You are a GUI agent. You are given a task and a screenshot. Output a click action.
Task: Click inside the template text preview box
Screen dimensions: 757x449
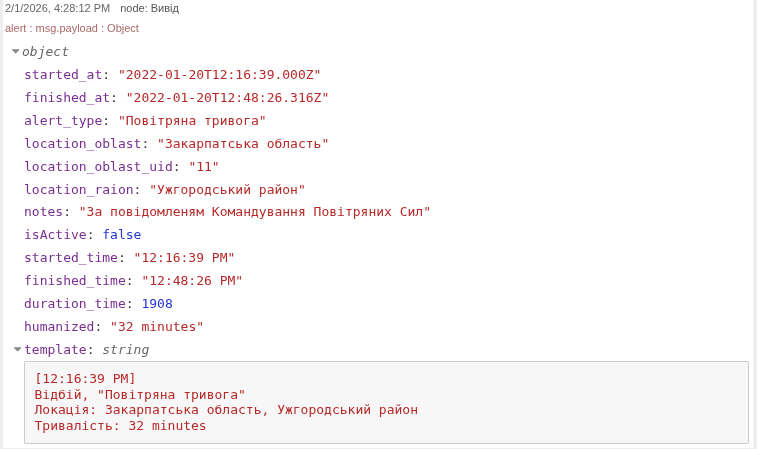pyautogui.click(x=385, y=402)
